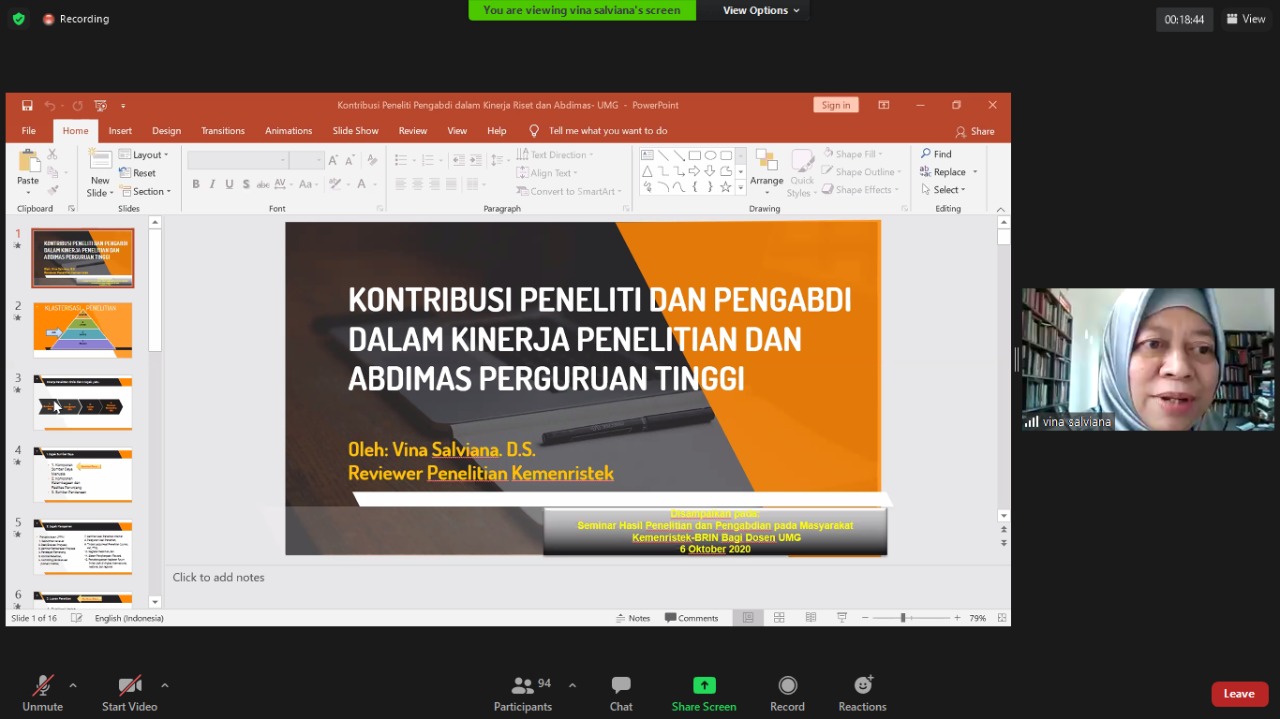Start Video in the Zoom toolbar
The width and height of the screenshot is (1280, 719).
pyautogui.click(x=129, y=692)
